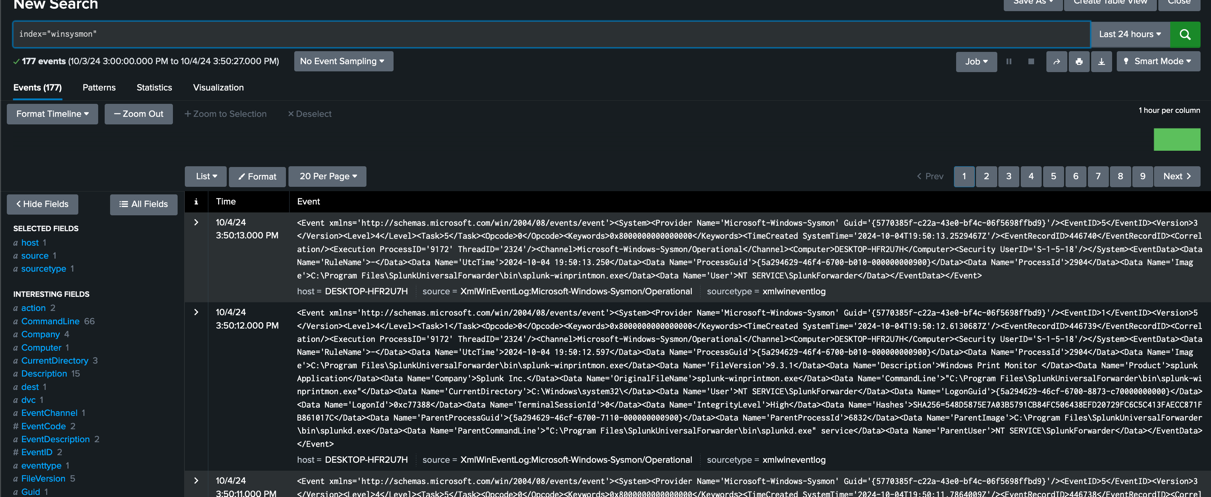The height and width of the screenshot is (497, 1211).
Task: Select the source field in Selected Fields
Action: tap(35, 256)
